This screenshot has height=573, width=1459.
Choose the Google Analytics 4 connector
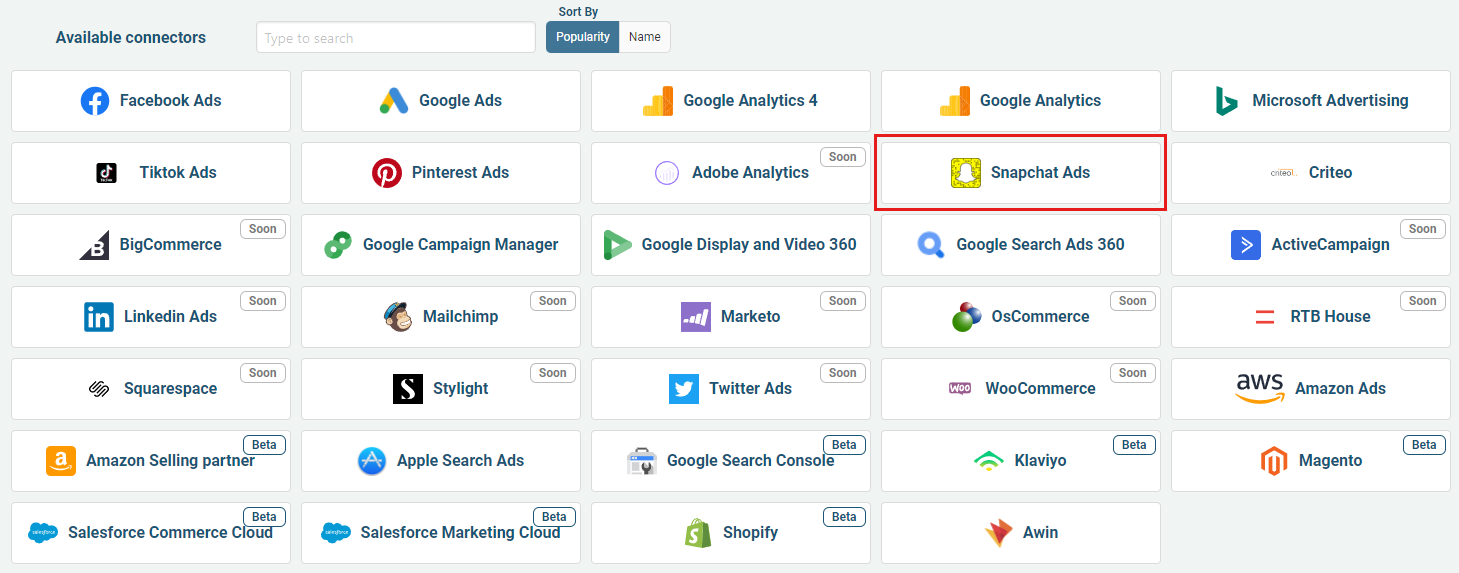click(x=731, y=101)
